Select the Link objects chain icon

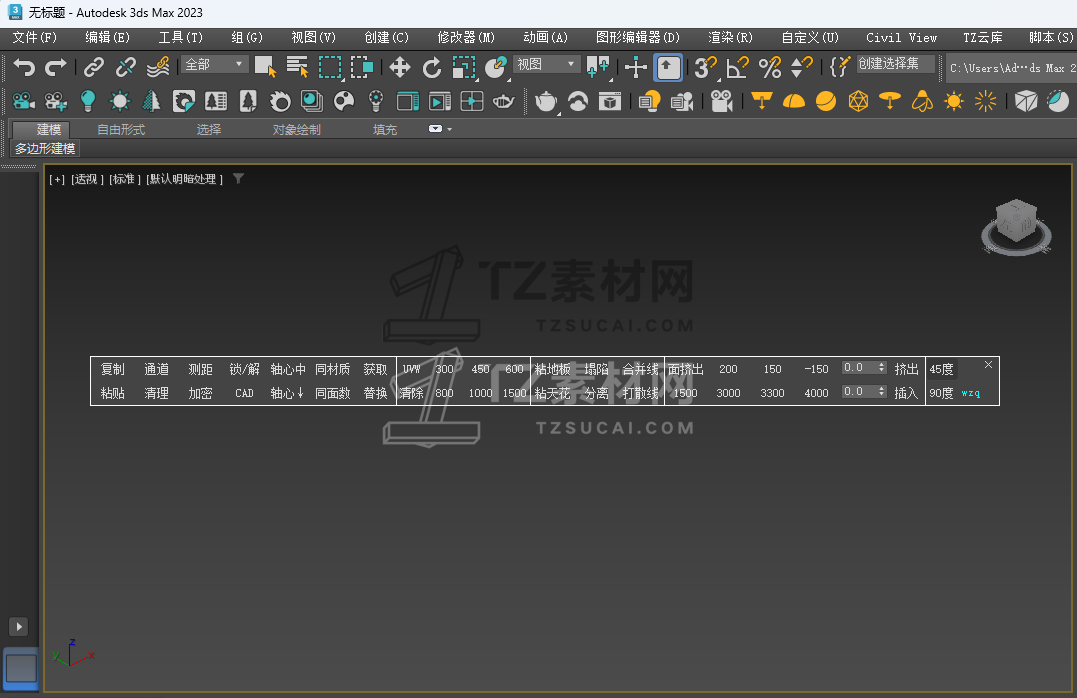94,67
